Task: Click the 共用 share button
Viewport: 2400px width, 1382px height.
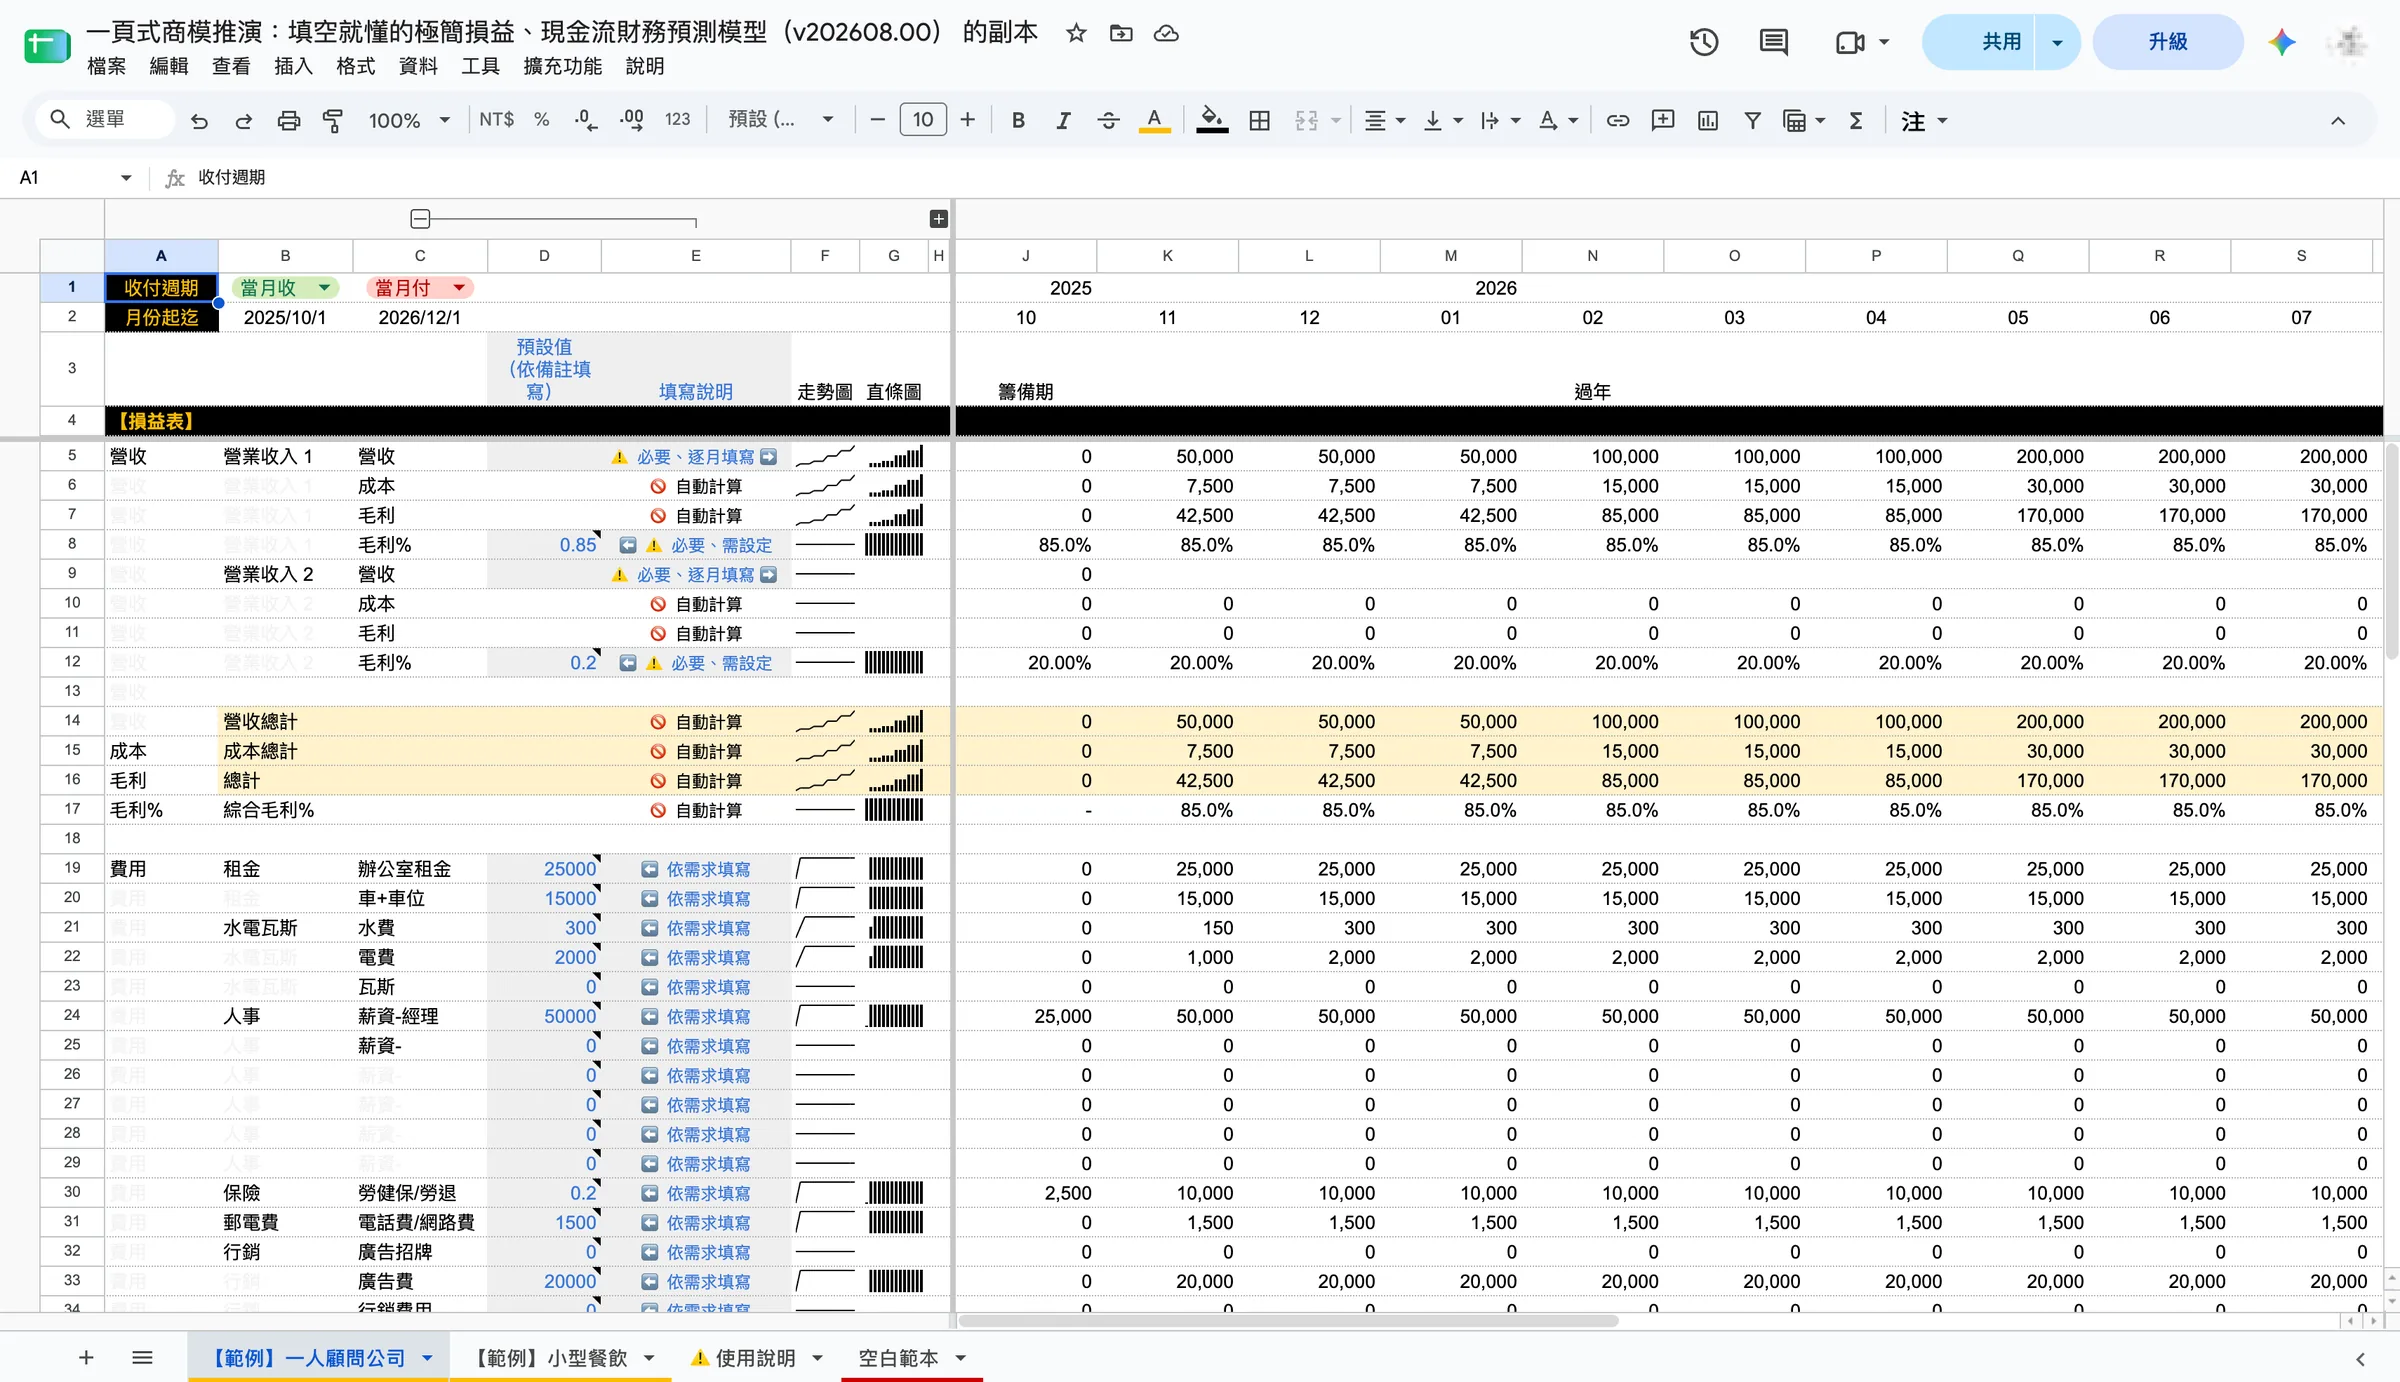Action: [1980, 42]
